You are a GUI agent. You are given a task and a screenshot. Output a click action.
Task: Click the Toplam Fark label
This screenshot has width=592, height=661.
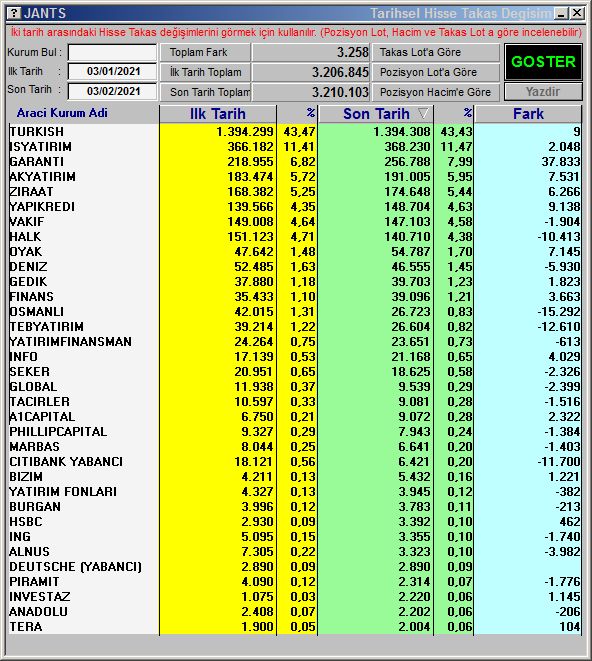(205, 53)
